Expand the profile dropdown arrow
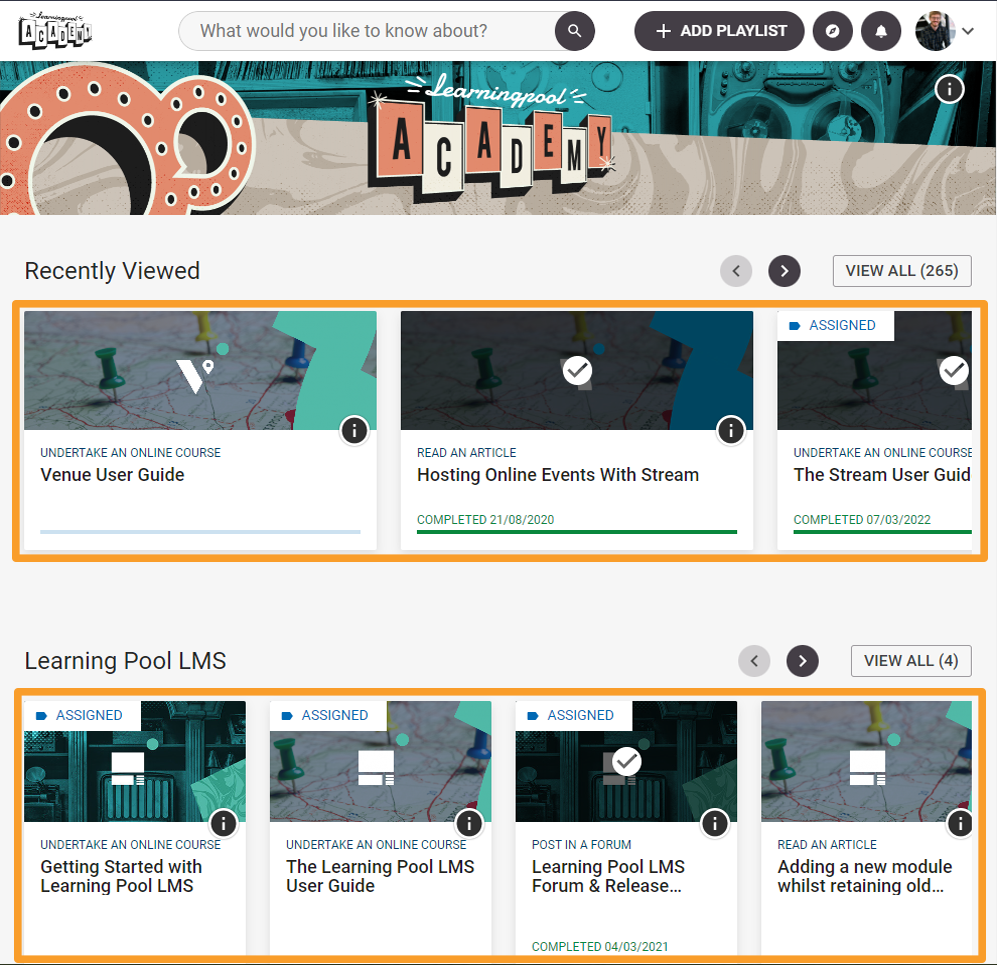This screenshot has width=997, height=965. pyautogui.click(x=968, y=31)
